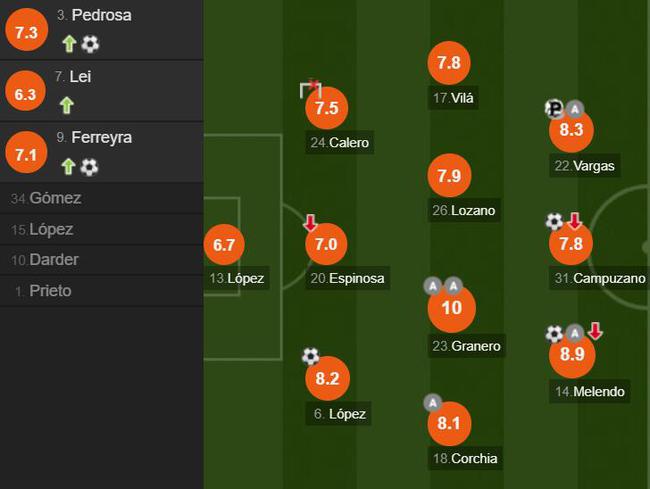Open the 26. Lozano player label
The image size is (650, 489).
pos(463,211)
